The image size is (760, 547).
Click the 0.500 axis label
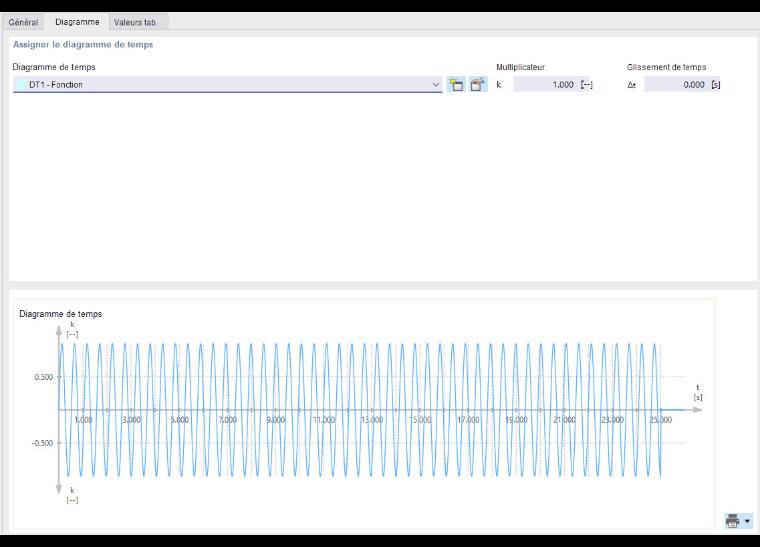(44, 377)
